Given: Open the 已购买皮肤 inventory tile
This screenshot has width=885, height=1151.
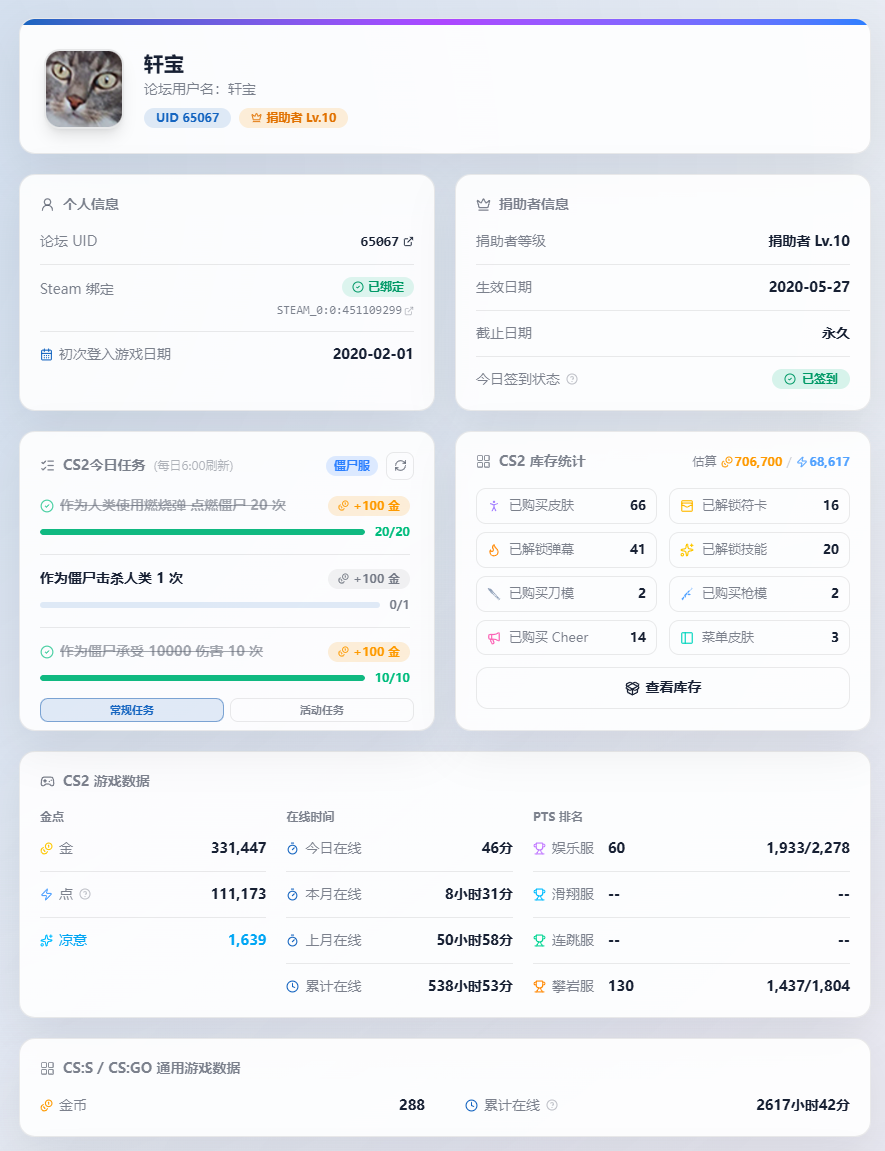Looking at the screenshot, I should (x=566, y=506).
